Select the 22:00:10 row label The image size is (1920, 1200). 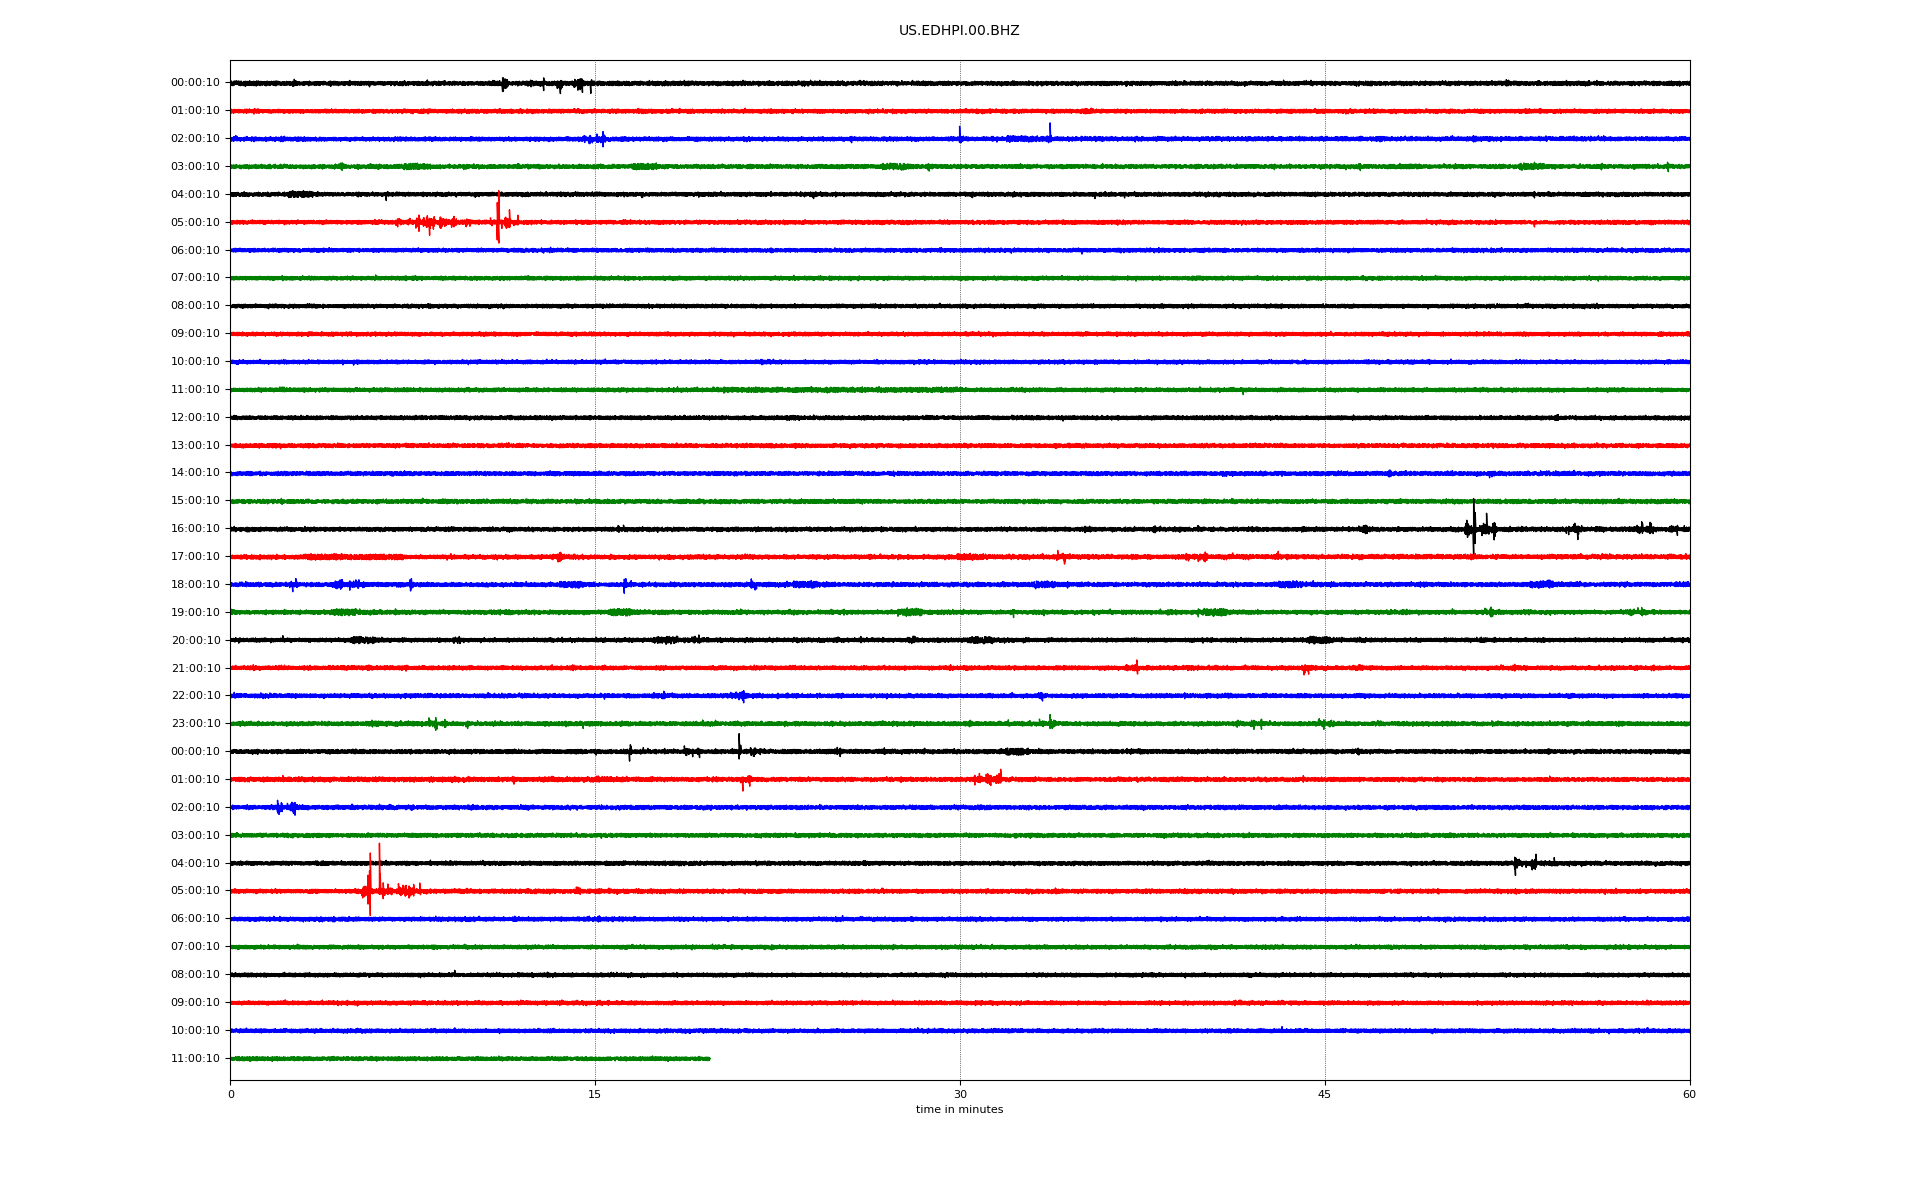(195, 696)
